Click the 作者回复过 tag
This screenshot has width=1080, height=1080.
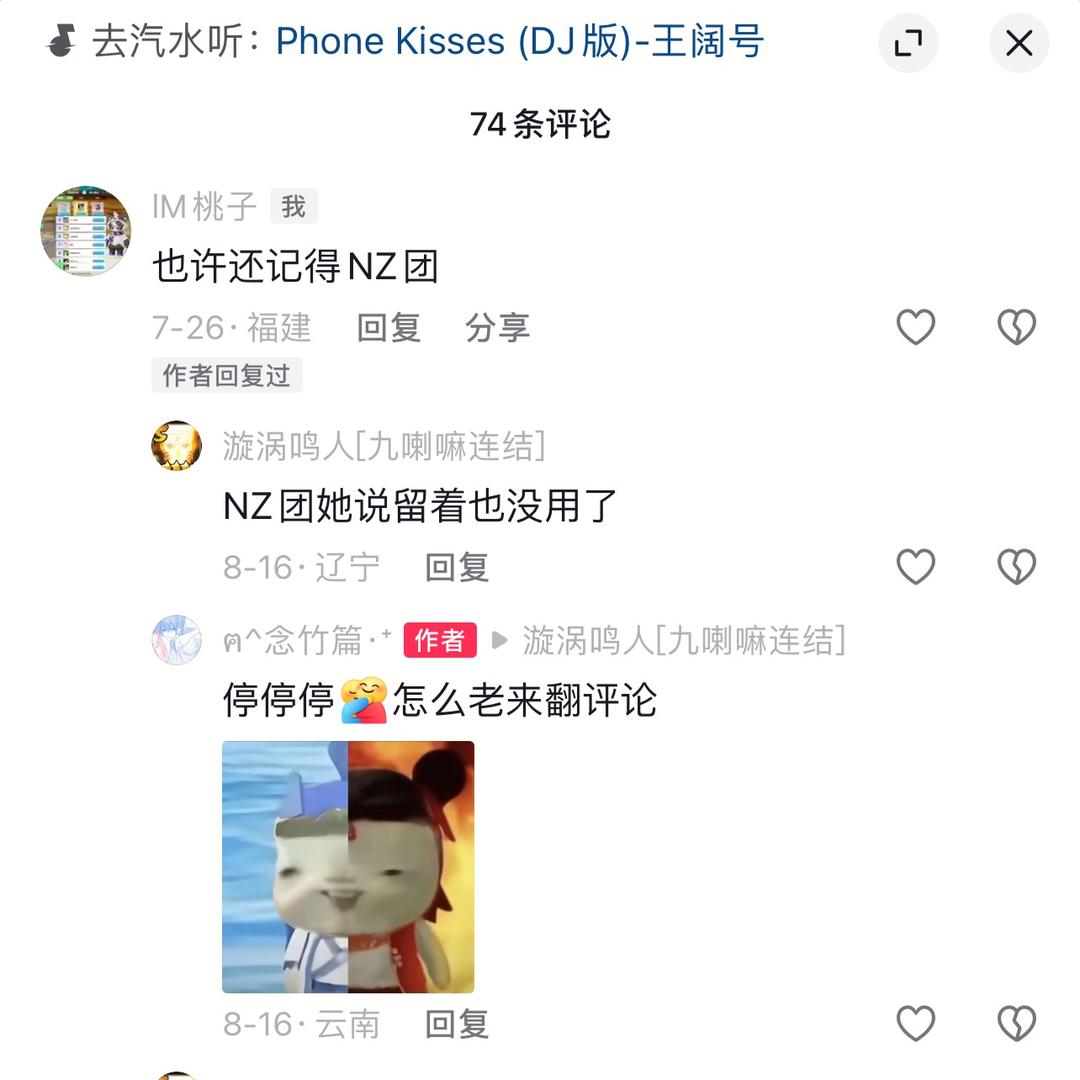coord(227,375)
